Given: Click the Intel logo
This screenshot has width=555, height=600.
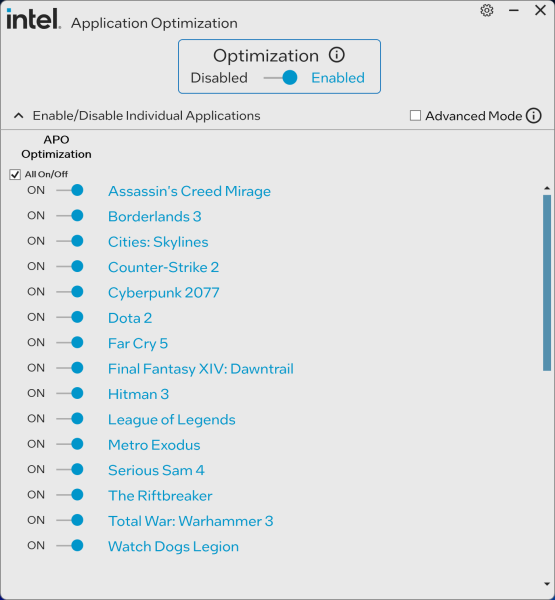Looking at the screenshot, I should click(34, 19).
